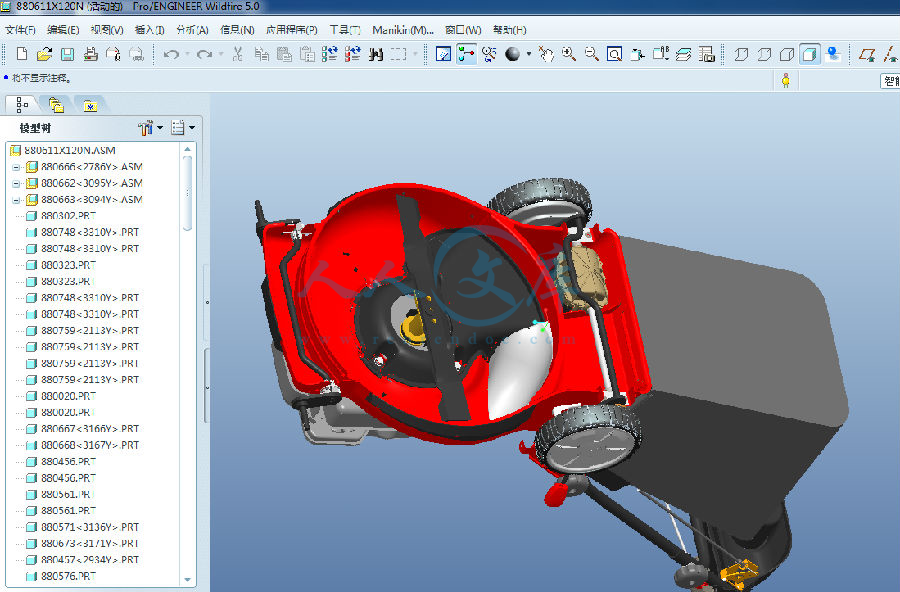900x592 pixels.
Task: Click the Refit view icon
Action: coord(615,54)
